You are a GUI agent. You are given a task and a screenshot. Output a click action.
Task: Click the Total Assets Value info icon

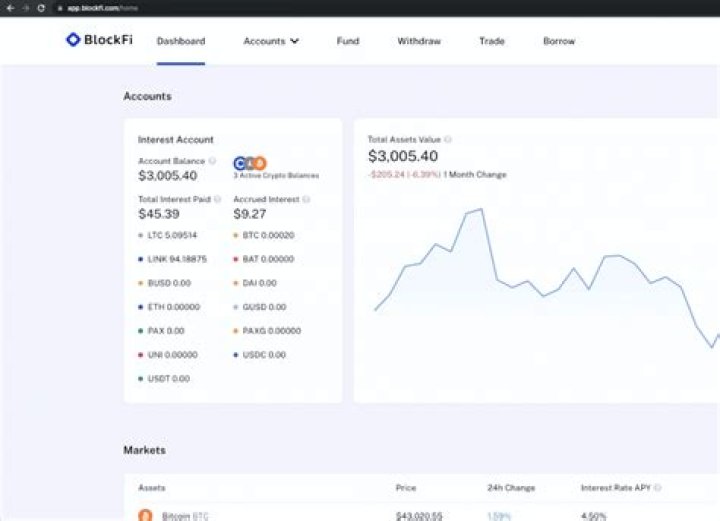click(448, 139)
